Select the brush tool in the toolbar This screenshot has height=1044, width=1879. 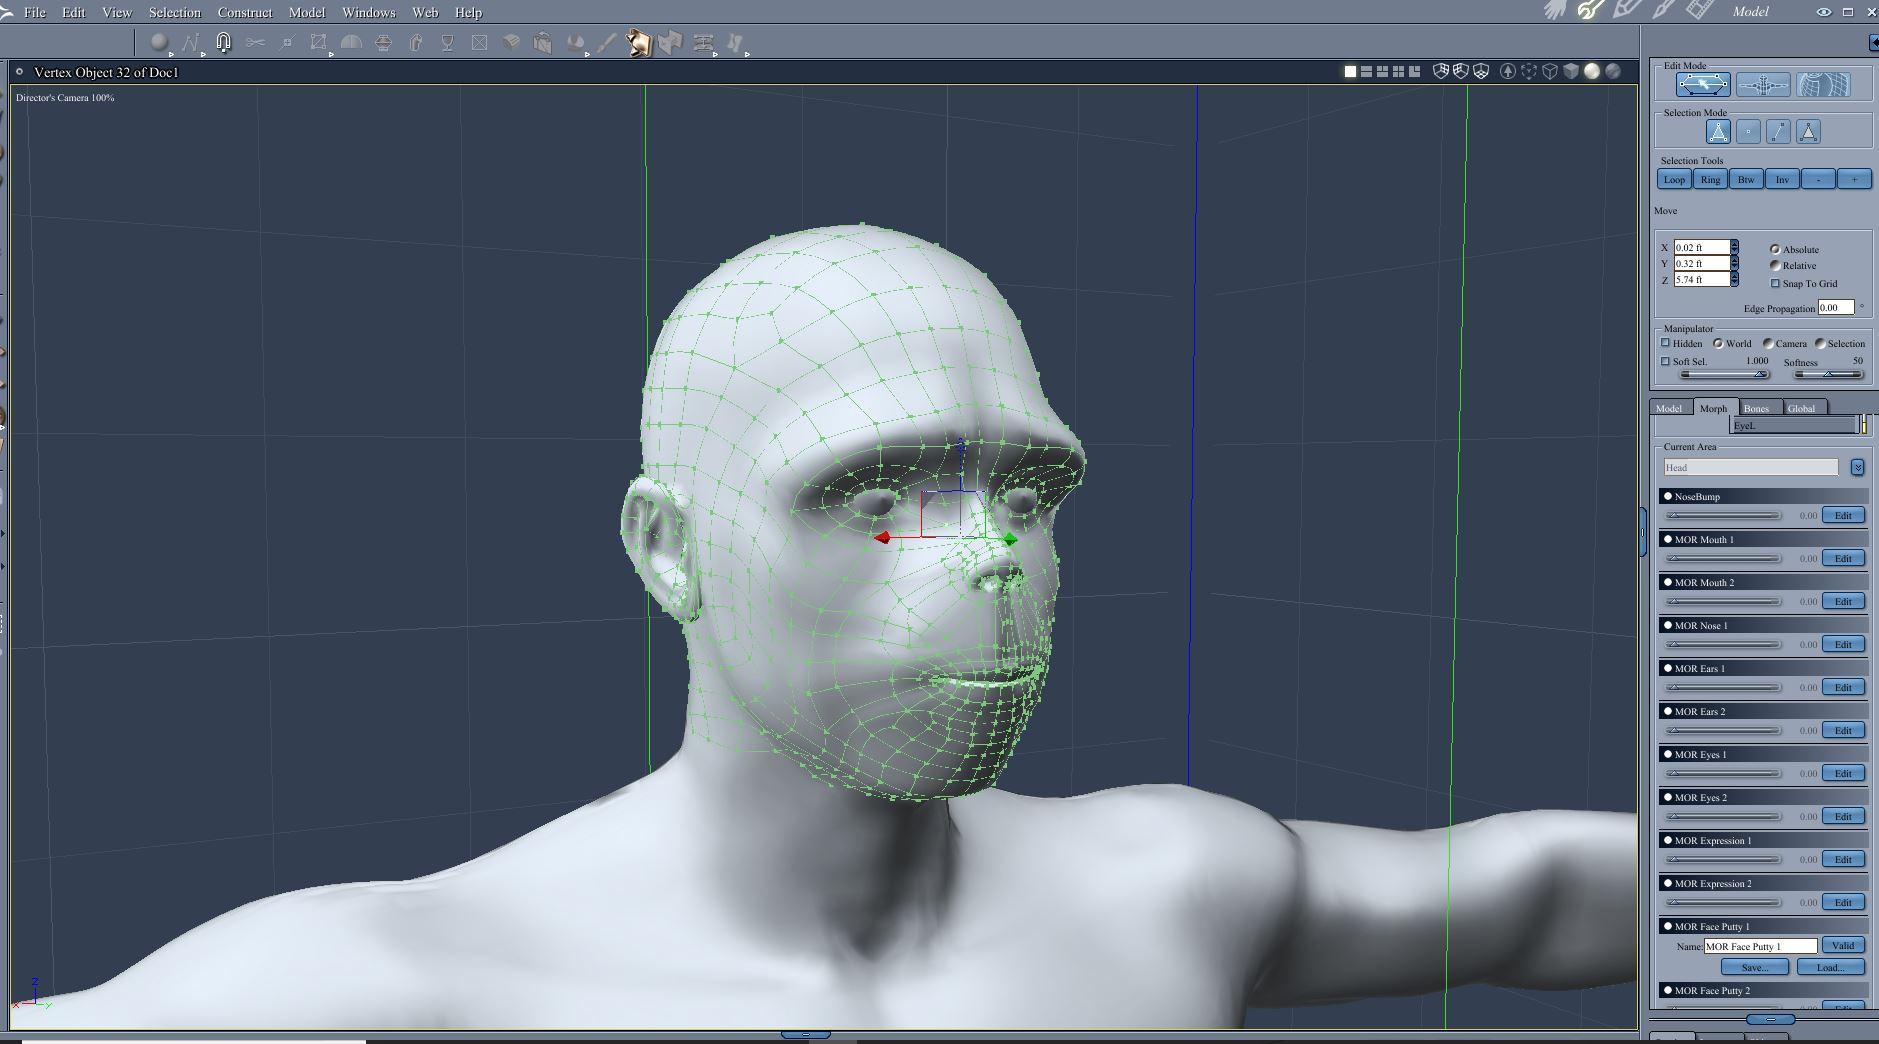606,42
